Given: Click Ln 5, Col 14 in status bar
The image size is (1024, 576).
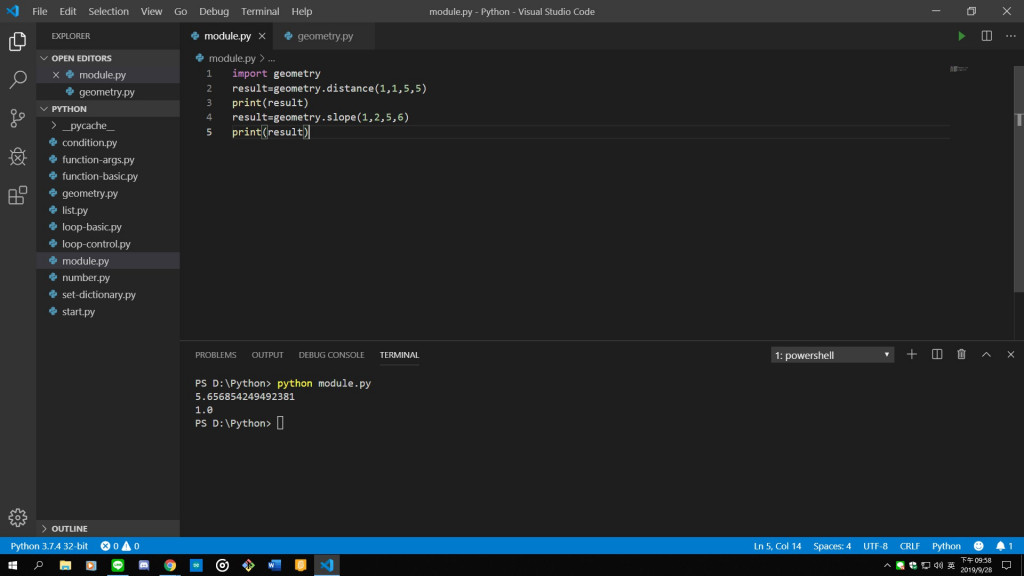Looking at the screenshot, I should click(777, 546).
